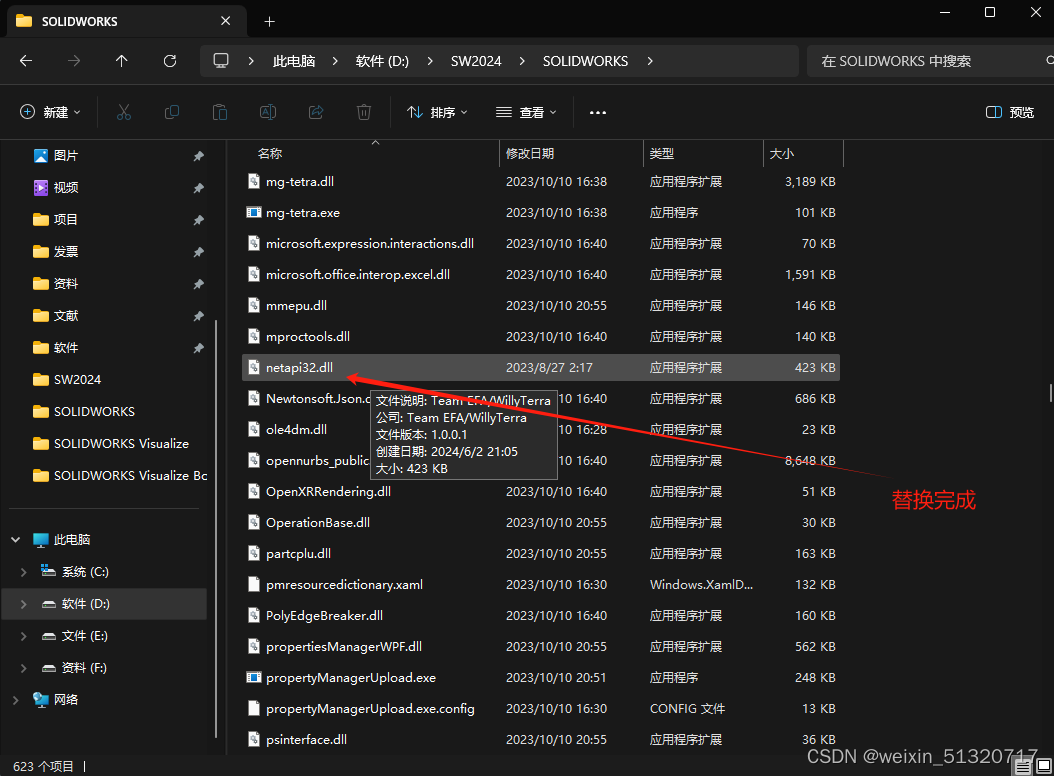
Task: Select the mg-tetra.exe file icon
Action: pyautogui.click(x=253, y=212)
